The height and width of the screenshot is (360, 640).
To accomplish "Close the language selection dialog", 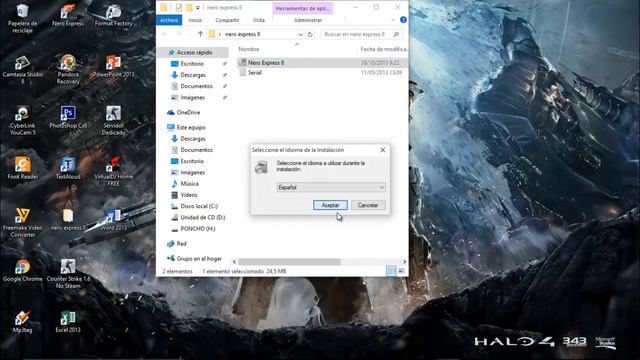I will coord(382,150).
